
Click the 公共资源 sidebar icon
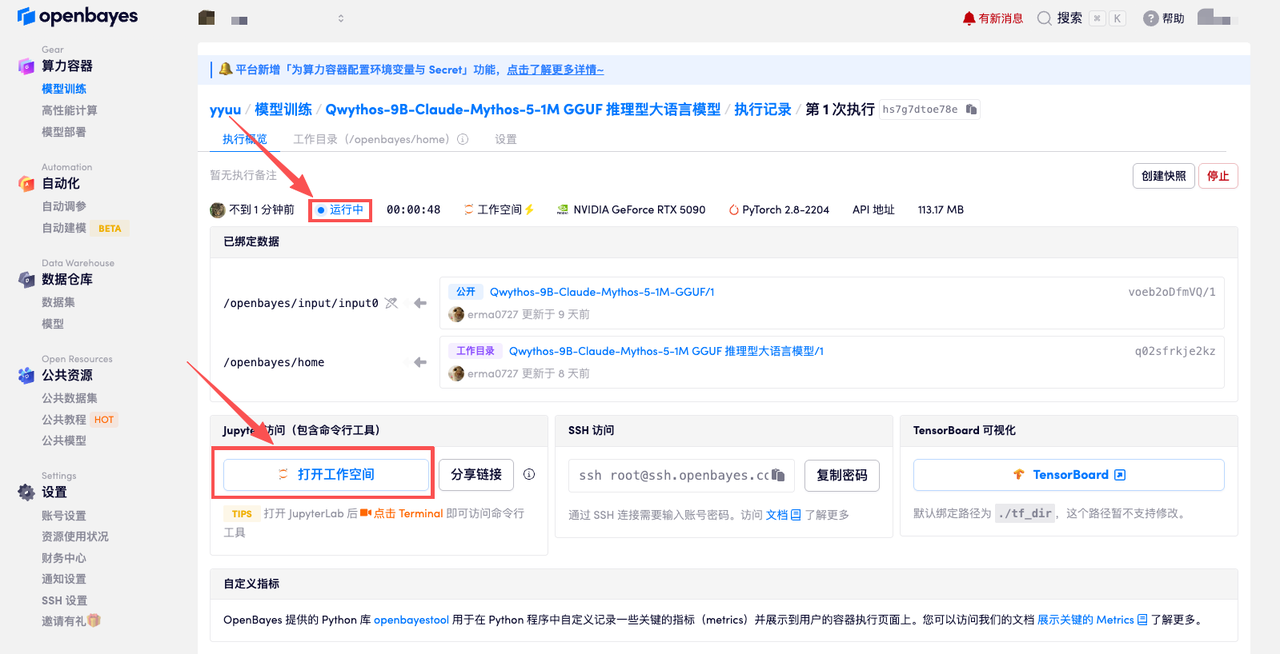point(26,376)
